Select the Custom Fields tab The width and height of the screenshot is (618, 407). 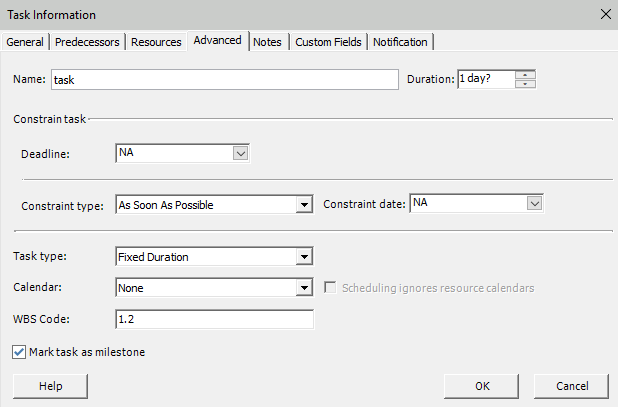click(x=329, y=42)
